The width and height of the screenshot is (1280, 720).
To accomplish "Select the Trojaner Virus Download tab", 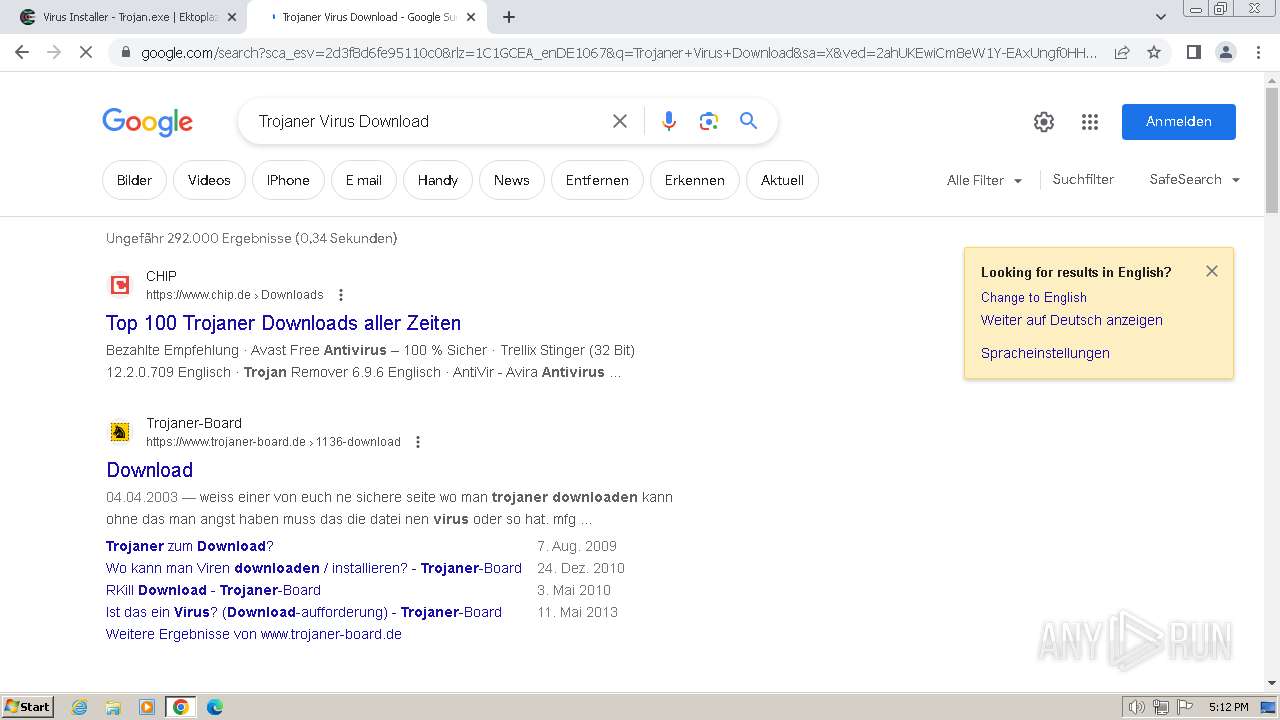I will pos(365,17).
